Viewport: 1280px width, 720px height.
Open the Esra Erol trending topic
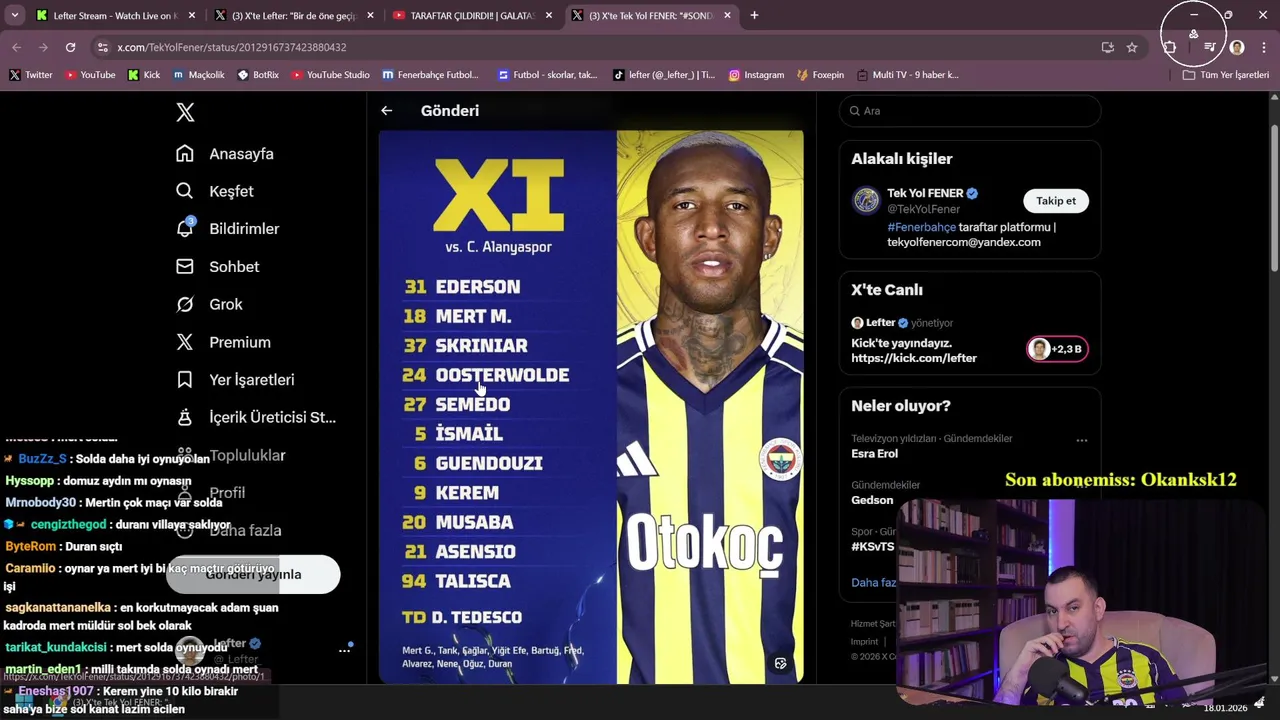874,454
